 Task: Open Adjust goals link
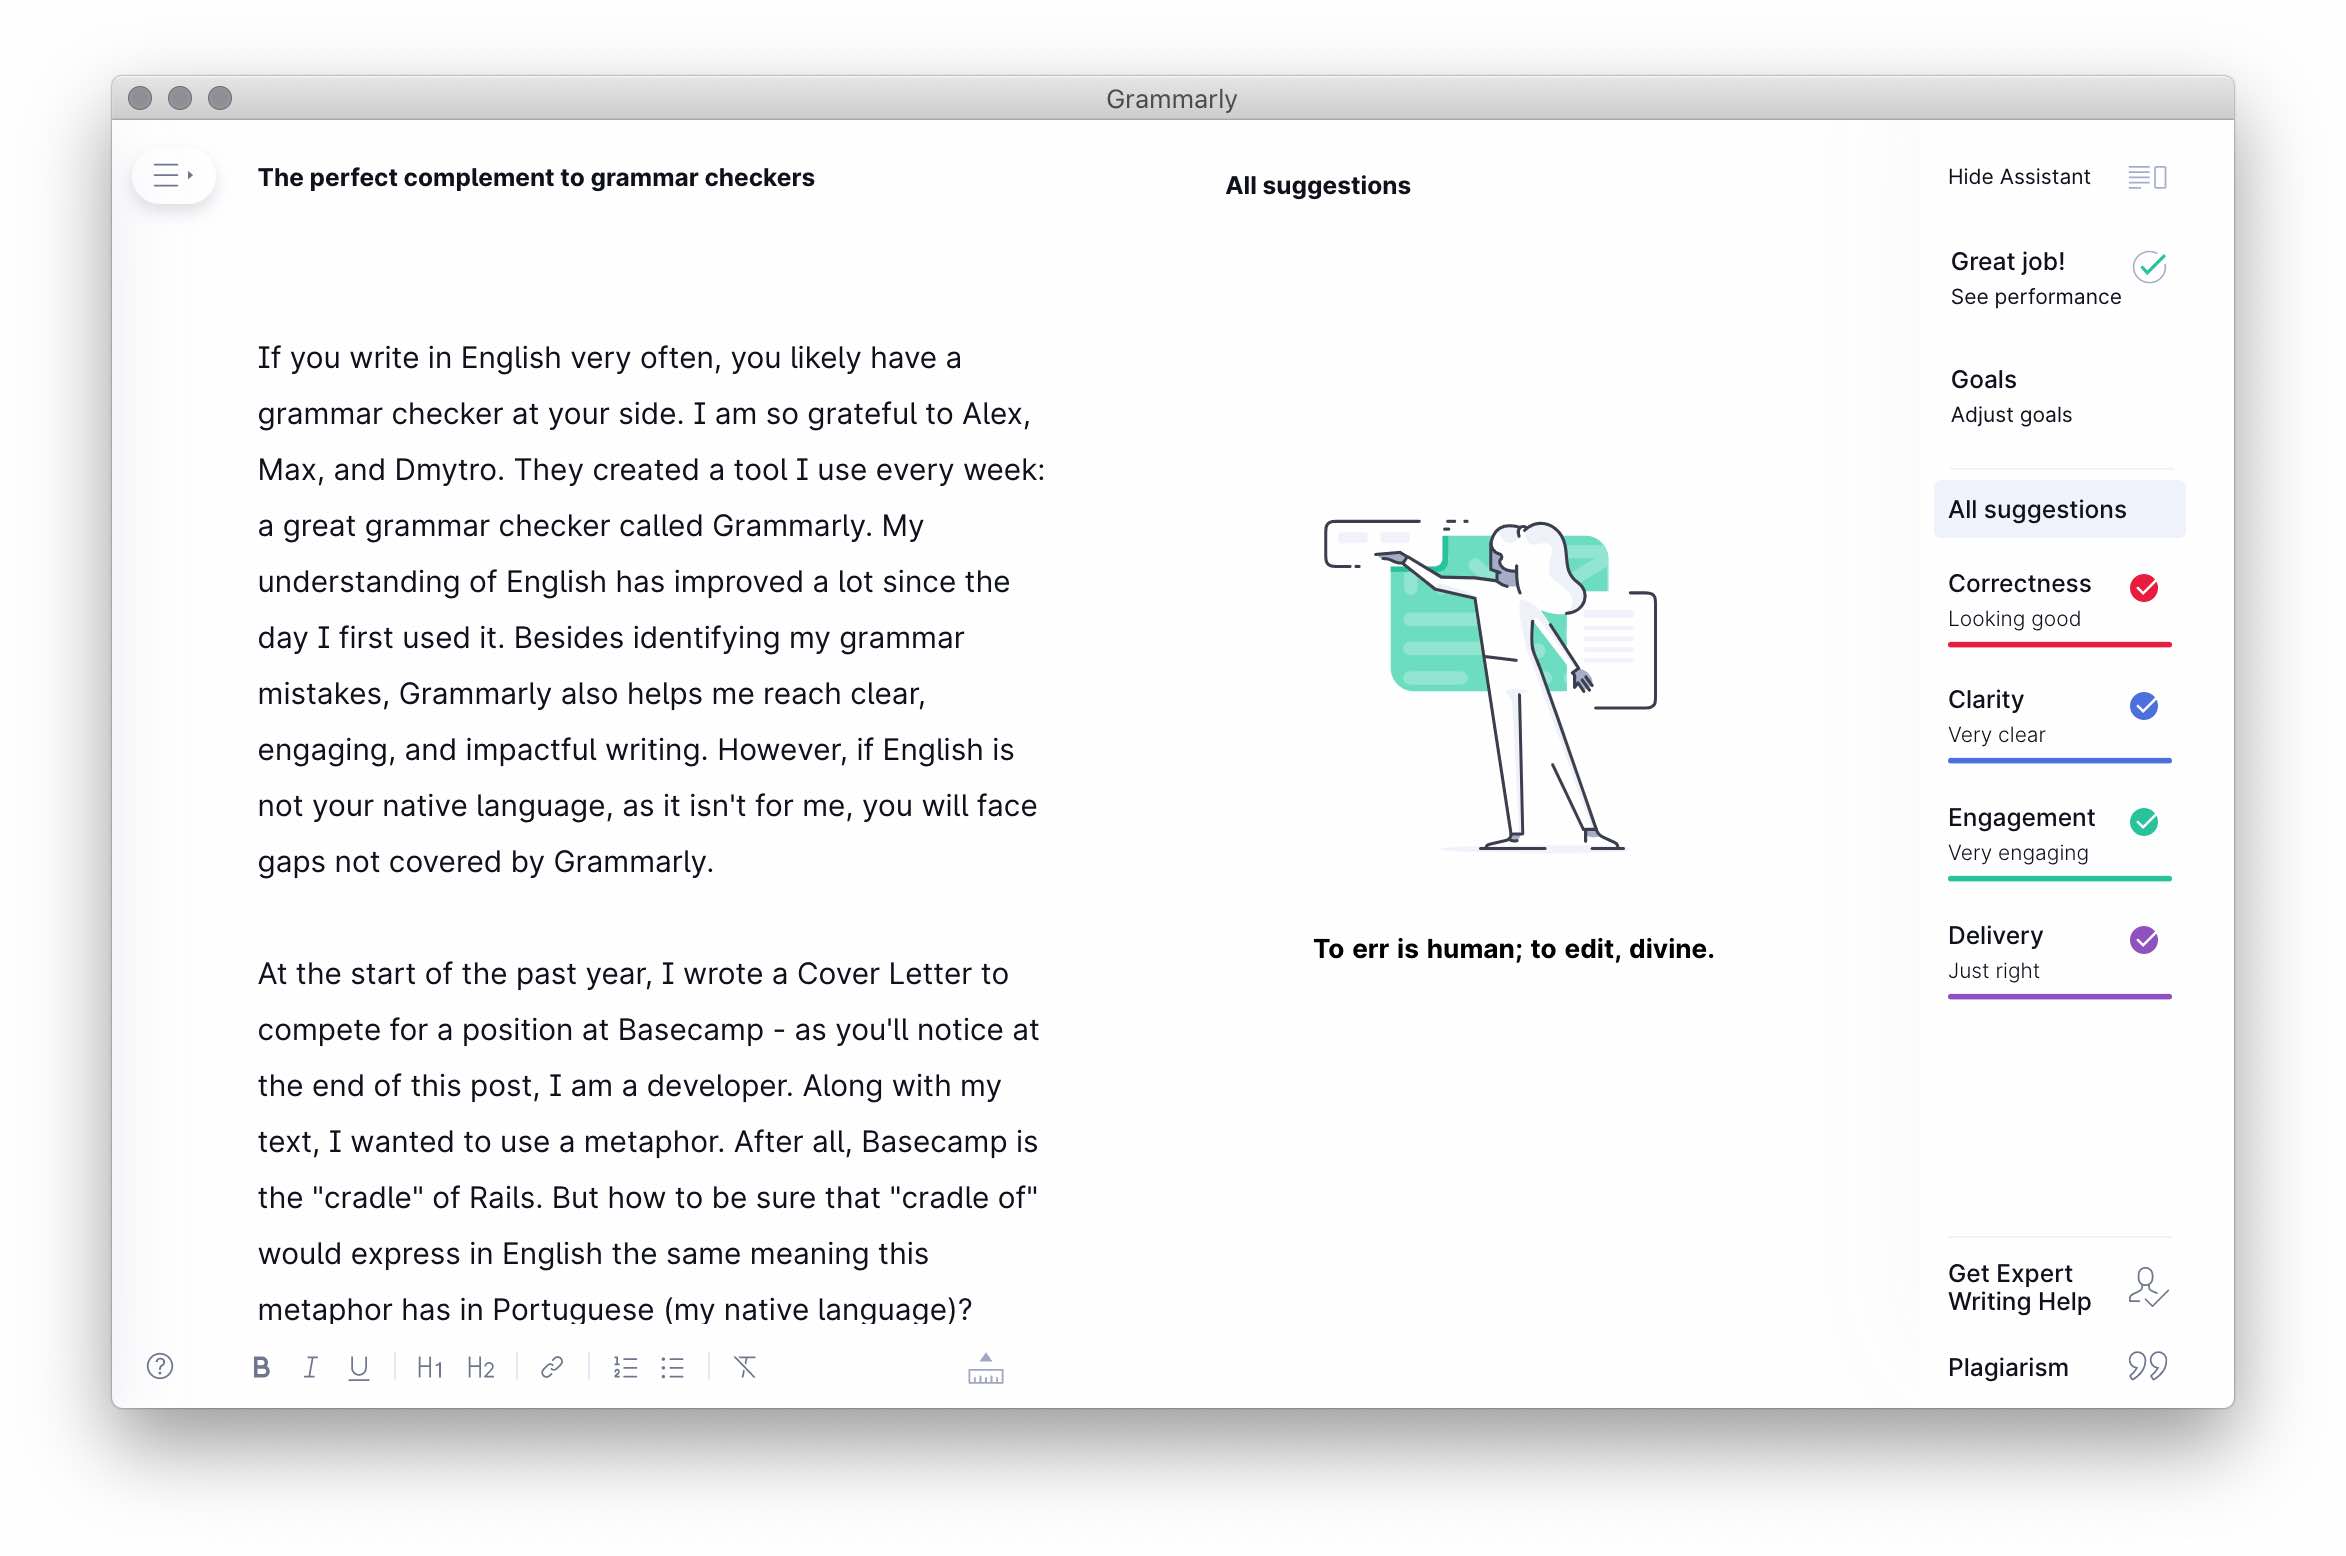tap(2011, 415)
